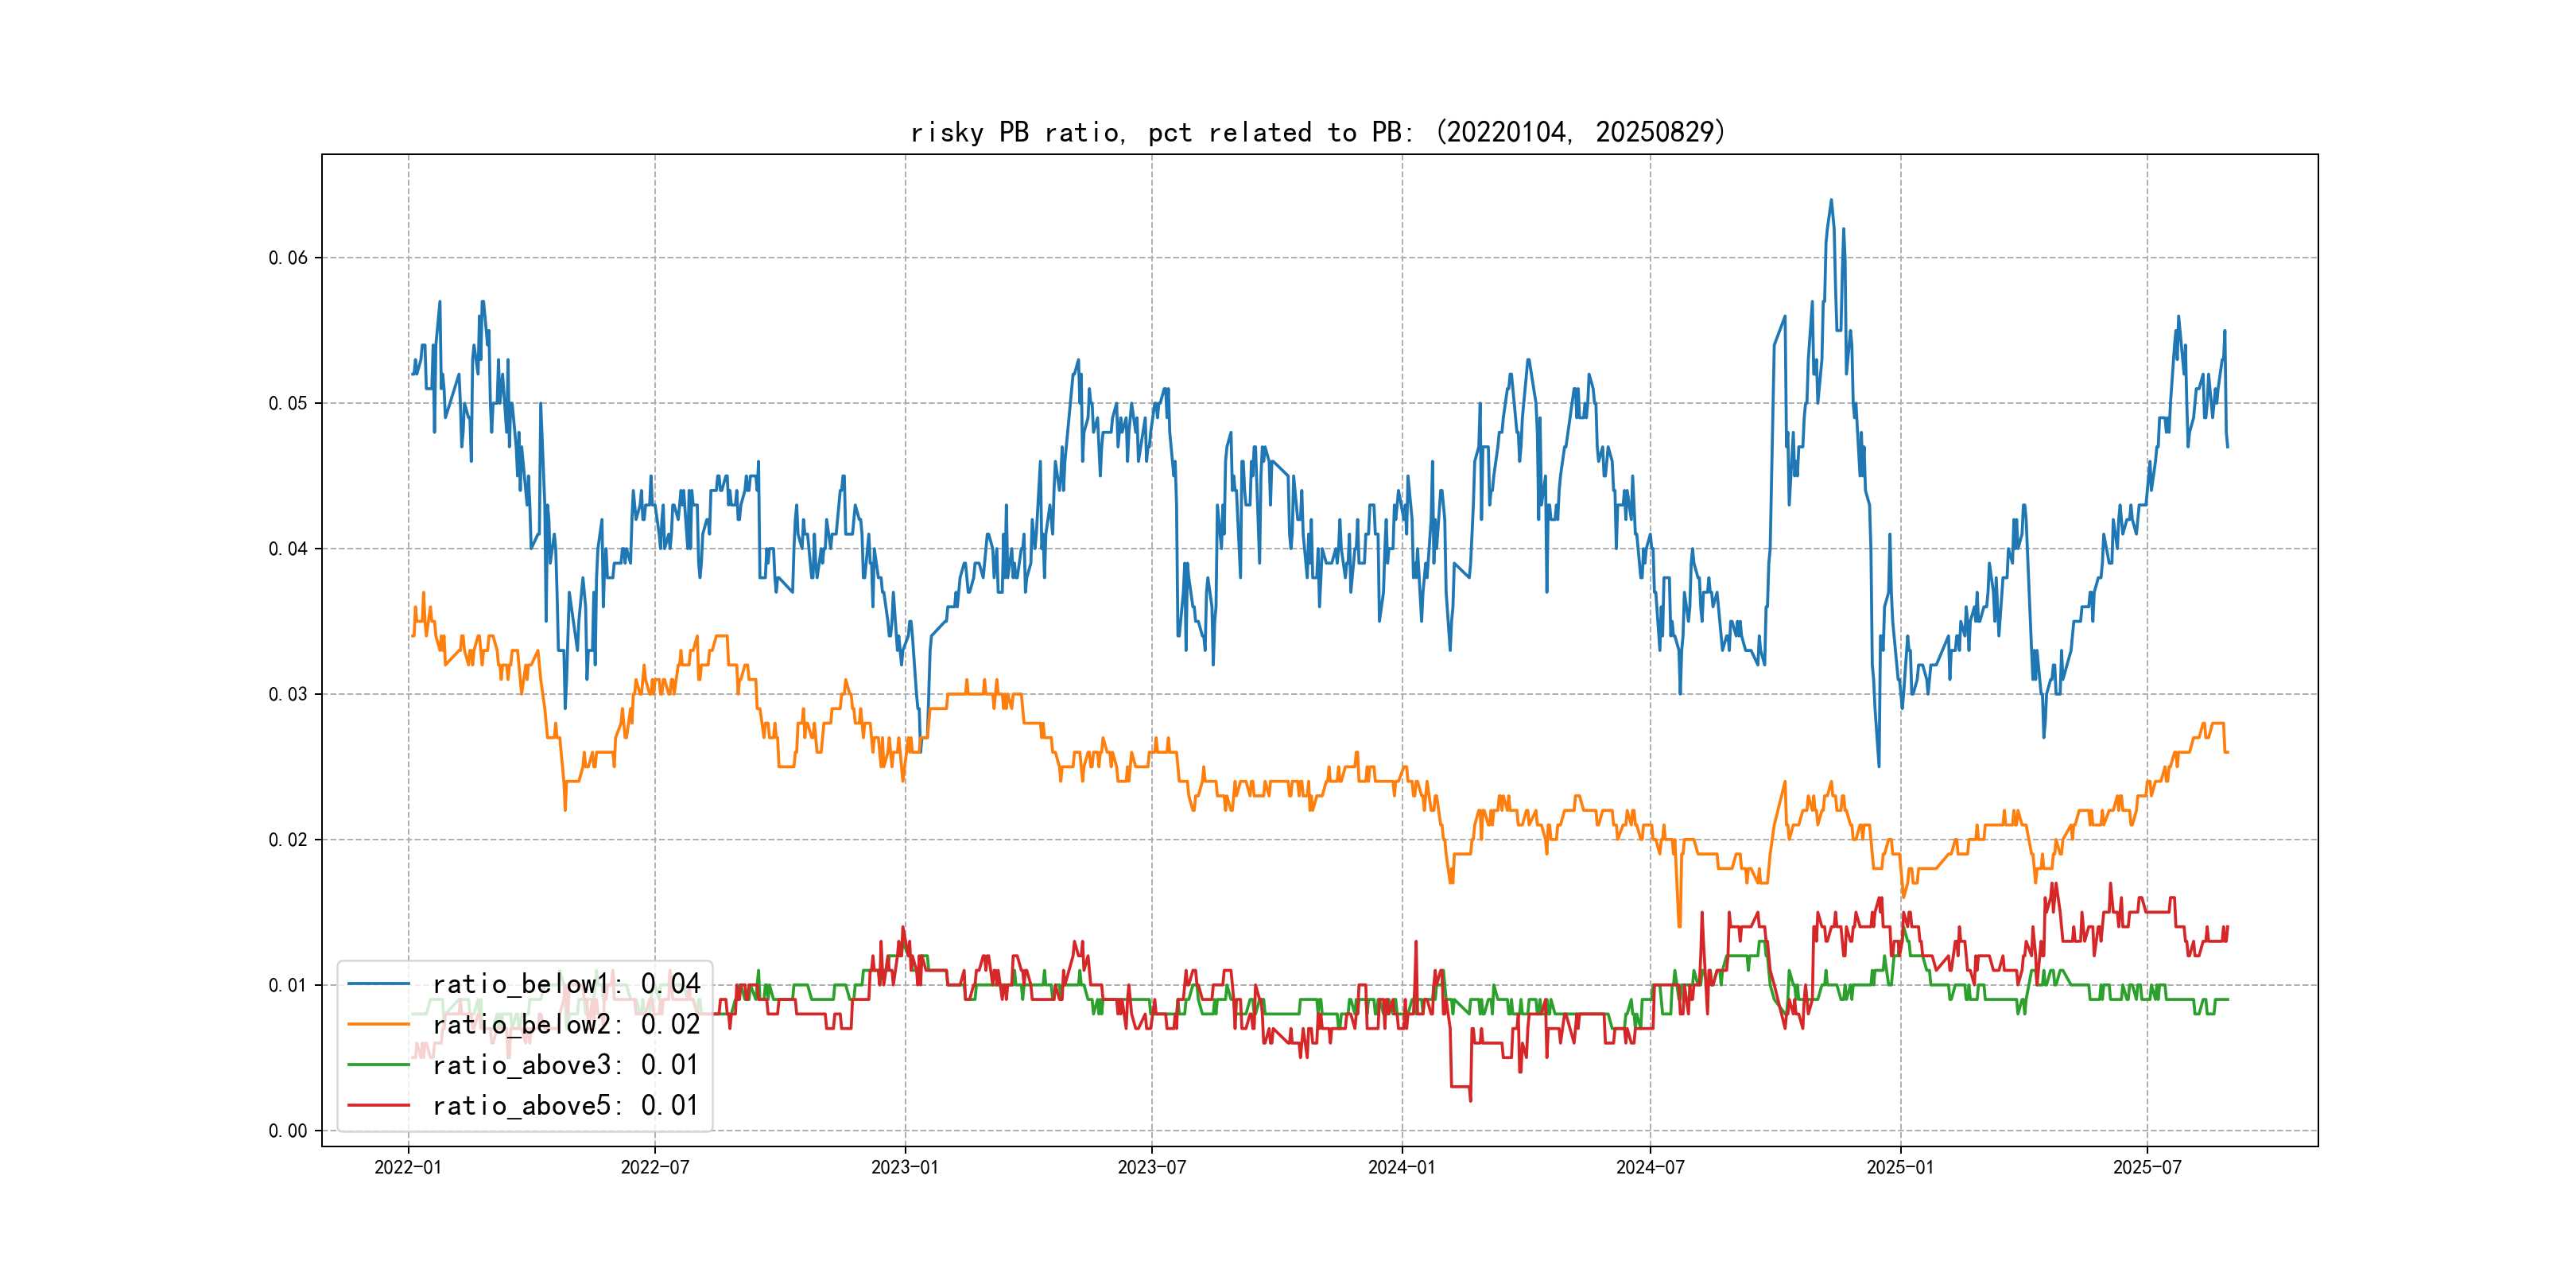Click the 0.00 y-axis tick label

[x=288, y=1131]
